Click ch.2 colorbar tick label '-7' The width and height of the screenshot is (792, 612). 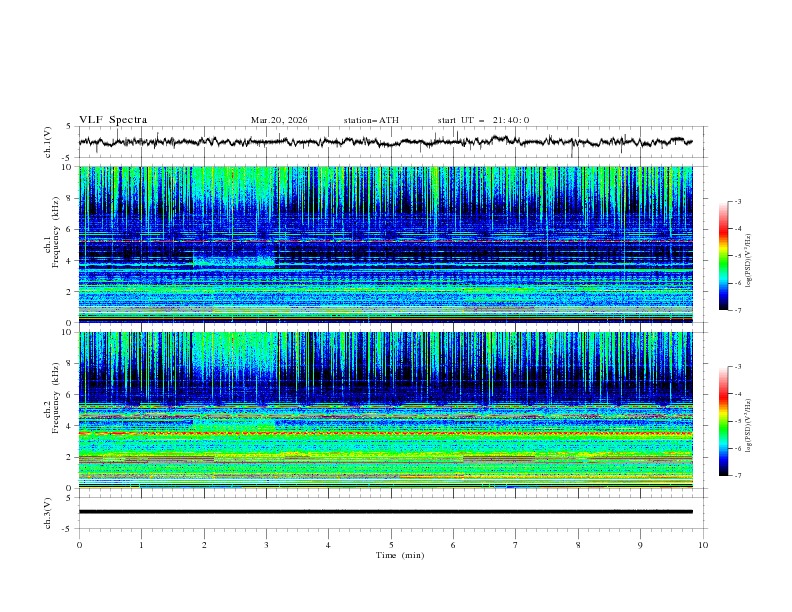point(738,476)
